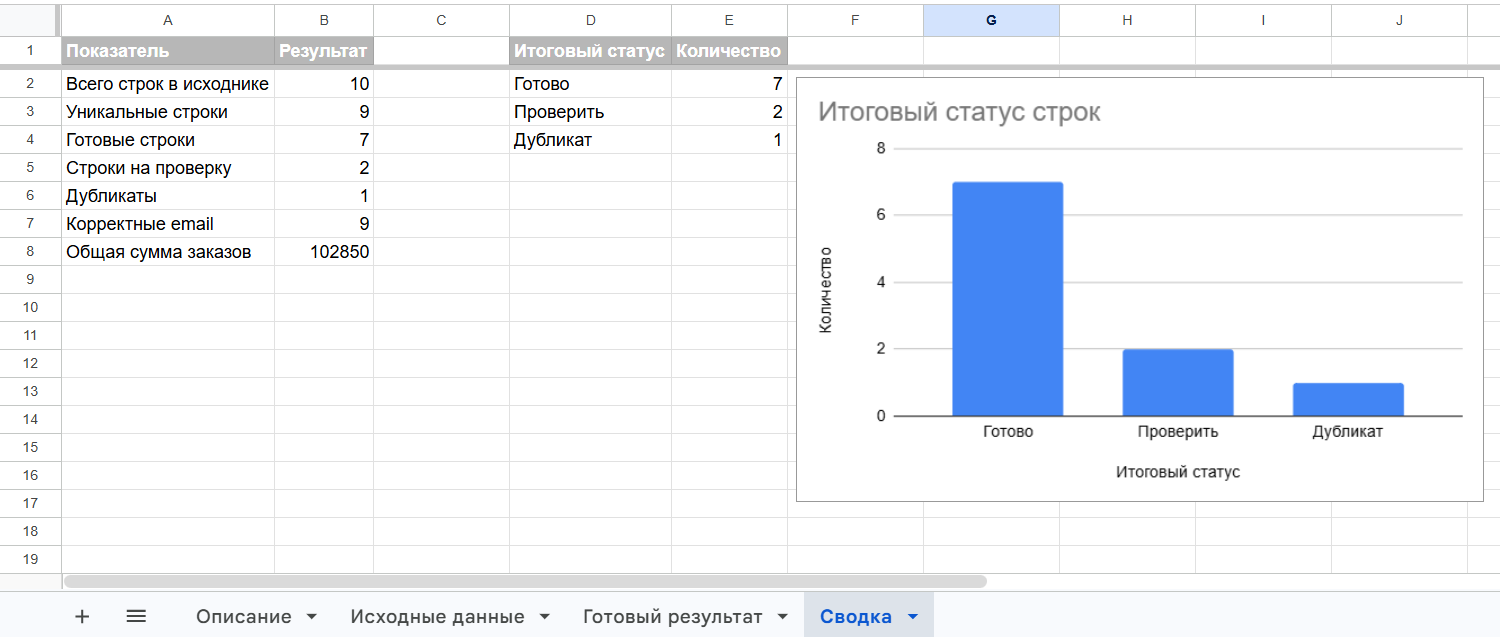Viewport: 1500px width, 637px height.
Task: Click the select-all corner box
Action: click(x=30, y=20)
